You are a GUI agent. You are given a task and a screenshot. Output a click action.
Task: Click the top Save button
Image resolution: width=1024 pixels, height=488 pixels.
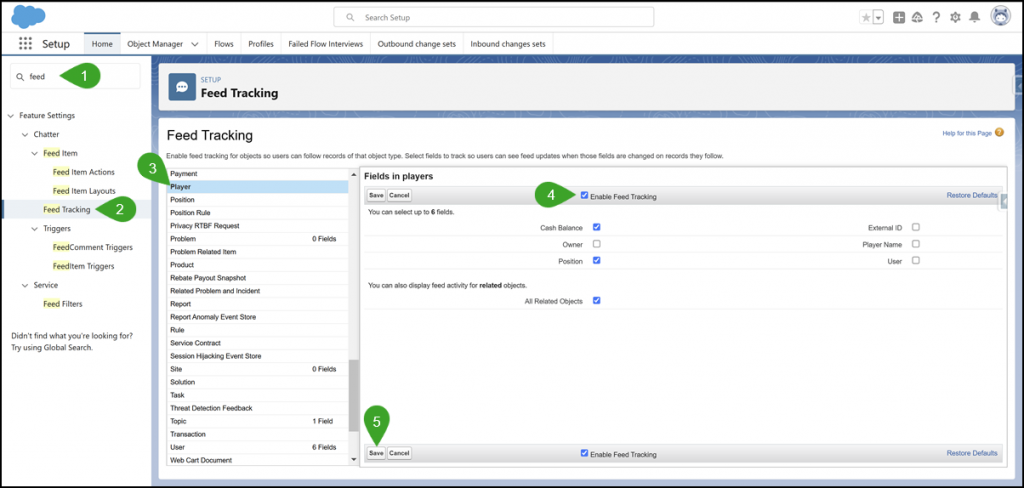tap(376, 195)
